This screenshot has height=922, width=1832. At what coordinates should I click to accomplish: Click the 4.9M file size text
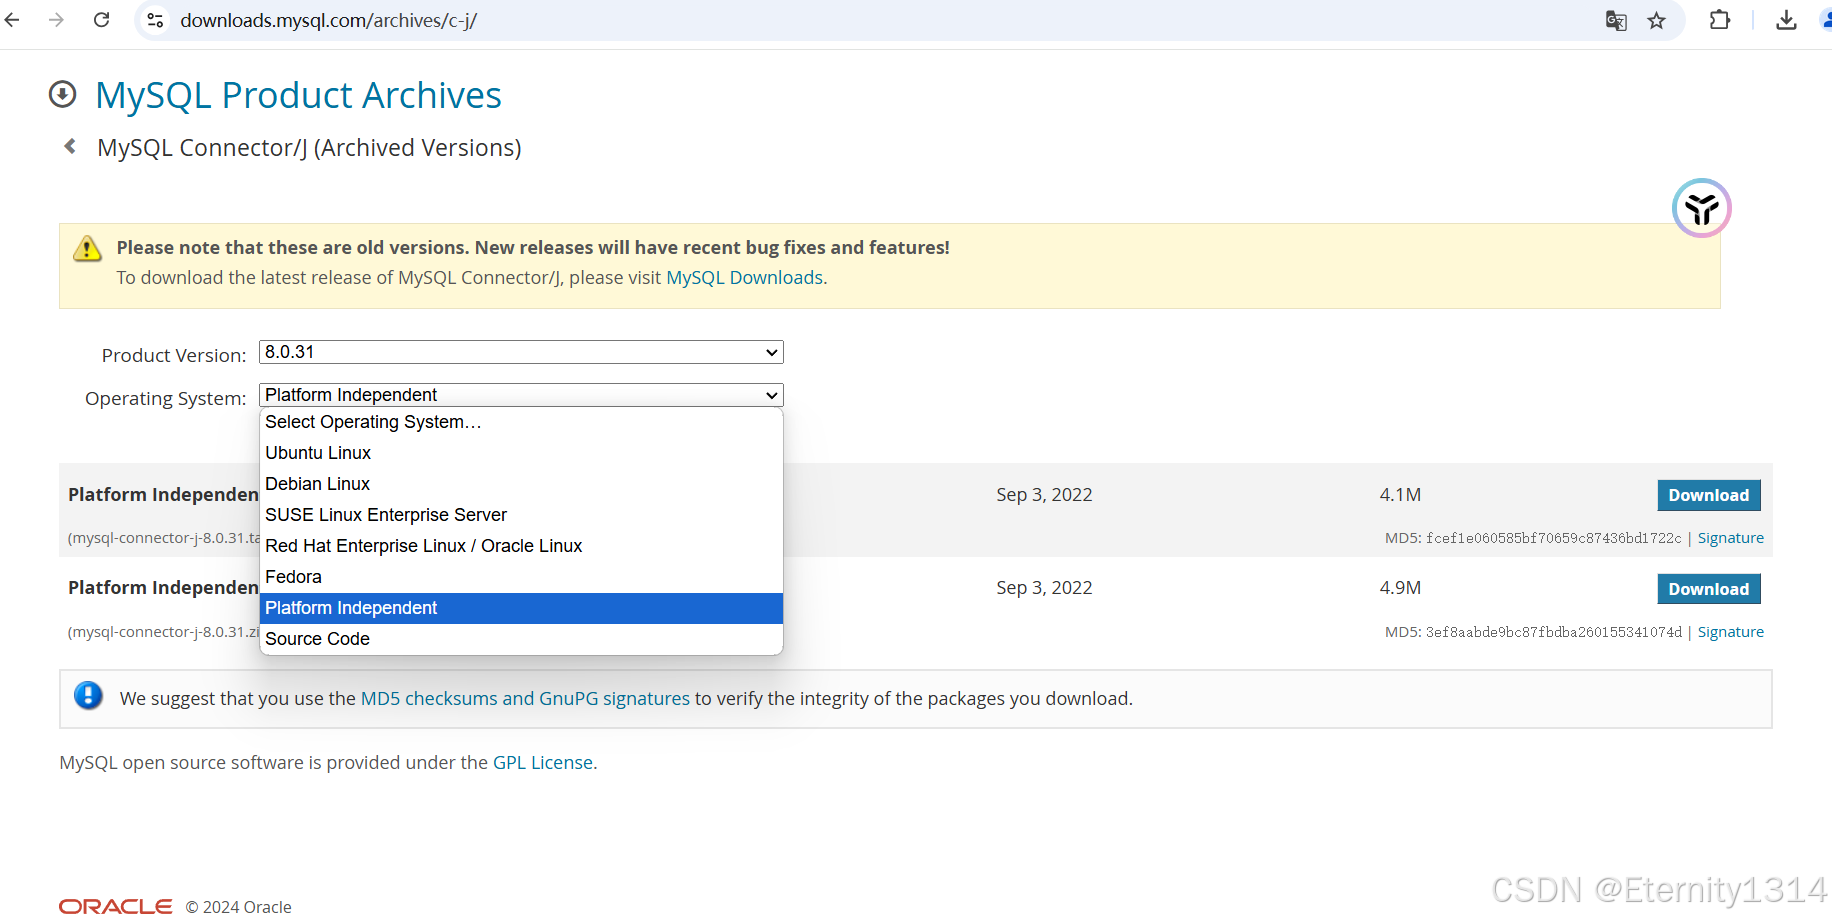(x=1400, y=588)
